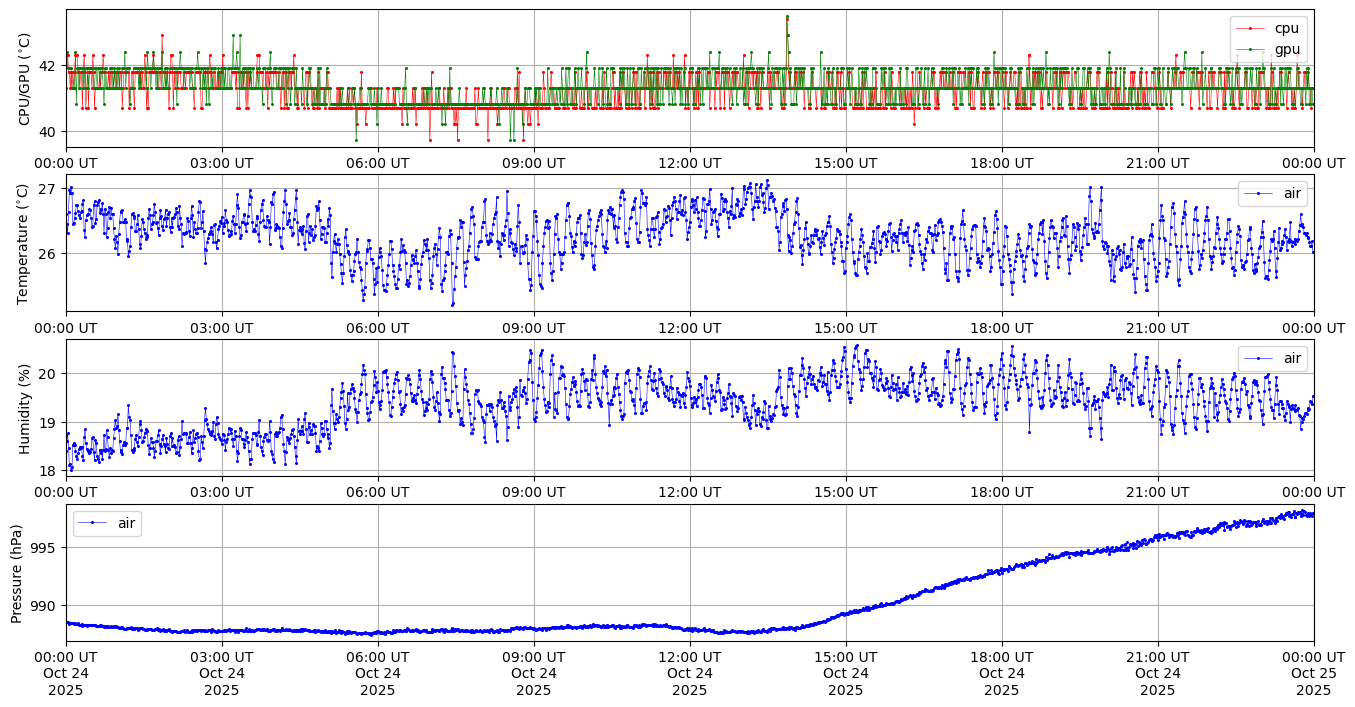Click the Pressure (hPa) y-axis label
1355x707 pixels.
(x=17, y=573)
